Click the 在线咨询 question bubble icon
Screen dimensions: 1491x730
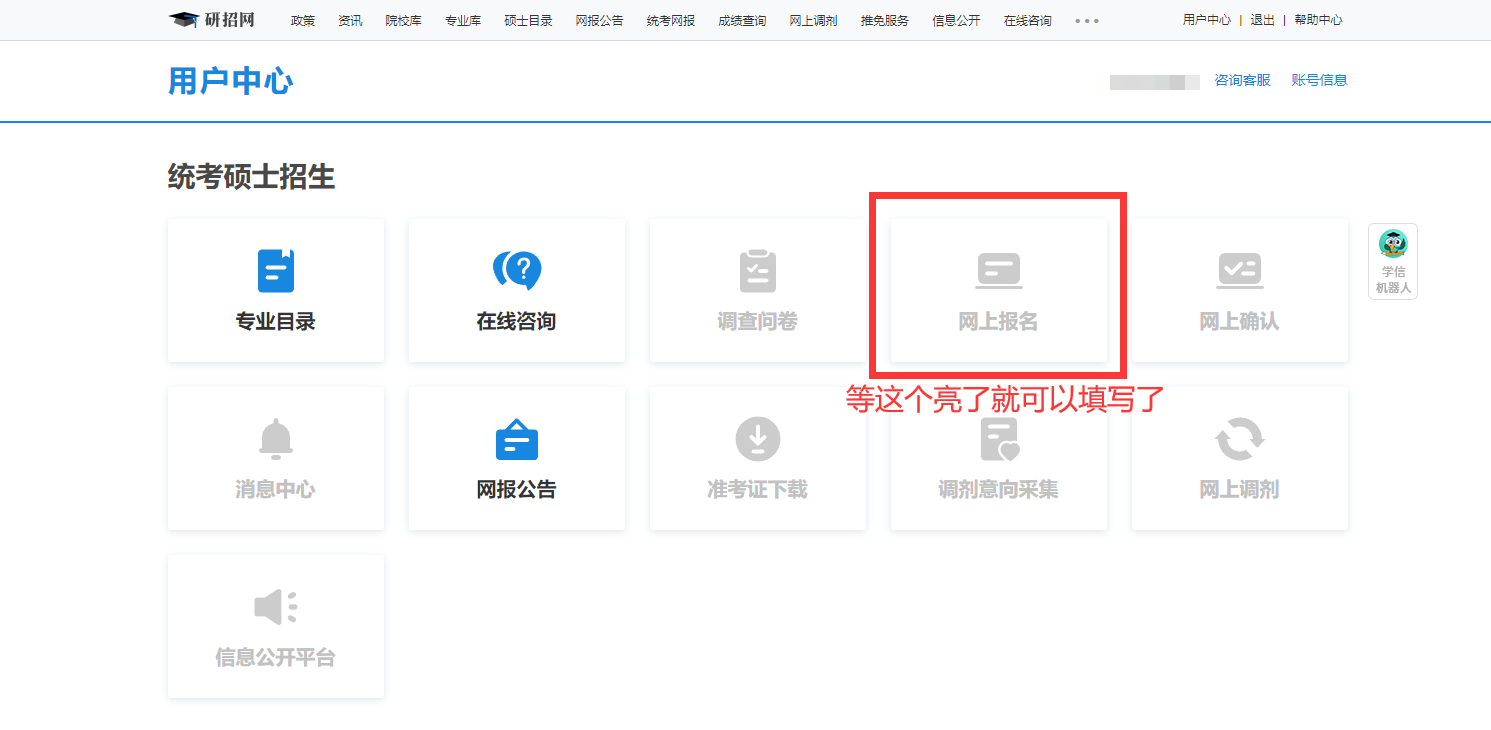click(517, 270)
